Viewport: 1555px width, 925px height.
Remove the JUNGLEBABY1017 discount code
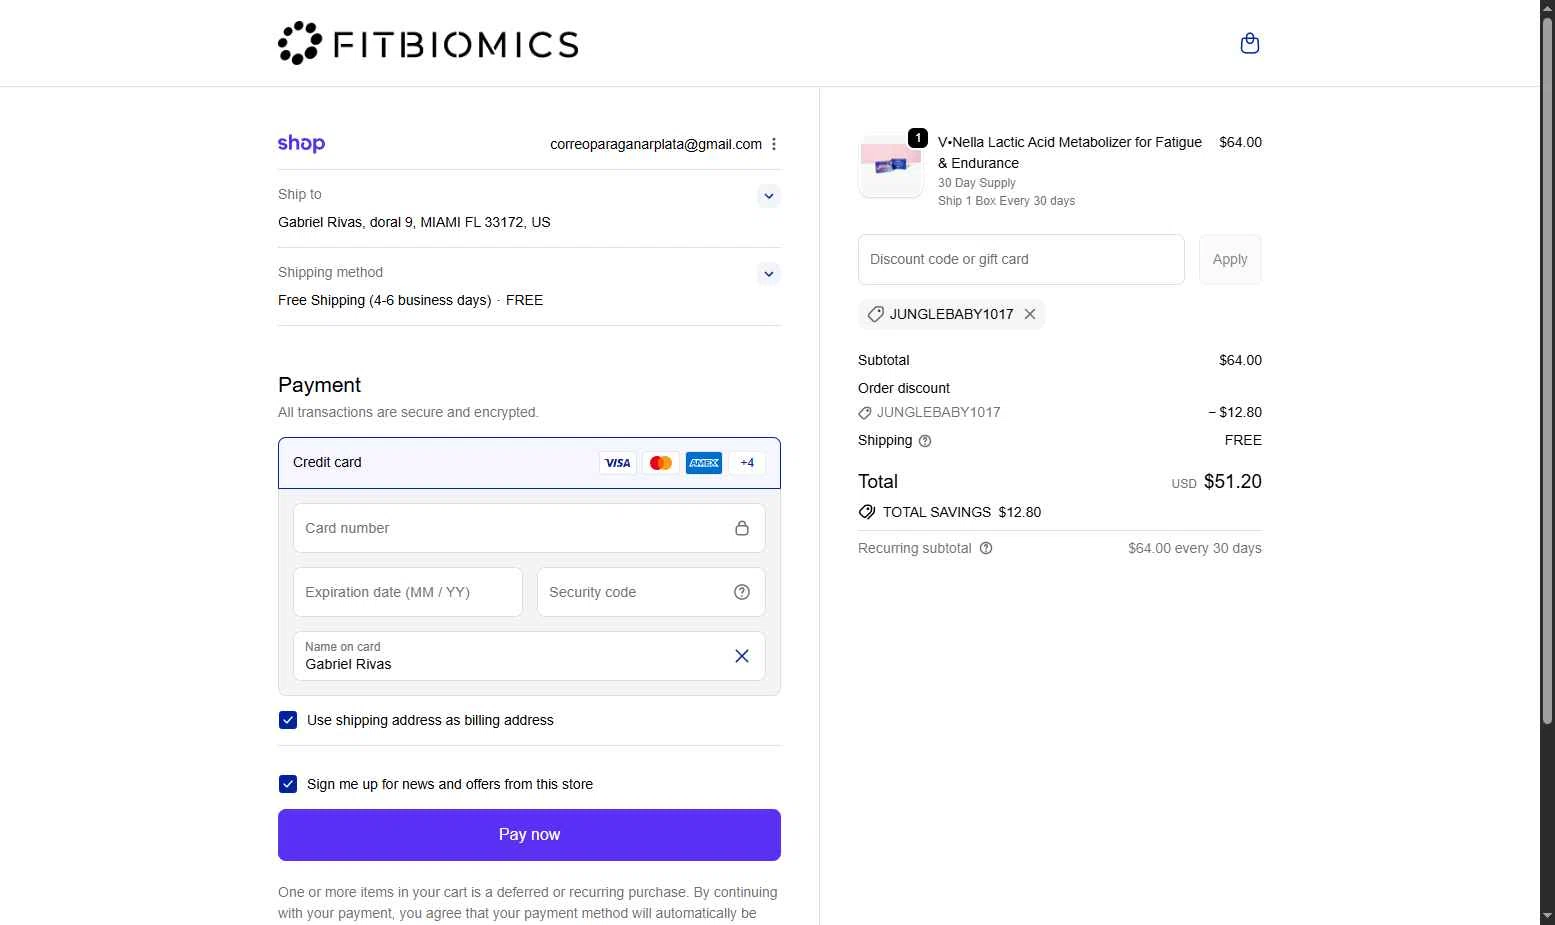point(1030,314)
